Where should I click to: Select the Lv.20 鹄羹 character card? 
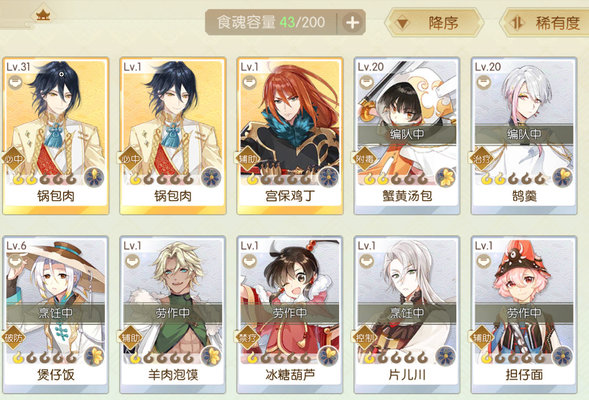[x=524, y=136]
